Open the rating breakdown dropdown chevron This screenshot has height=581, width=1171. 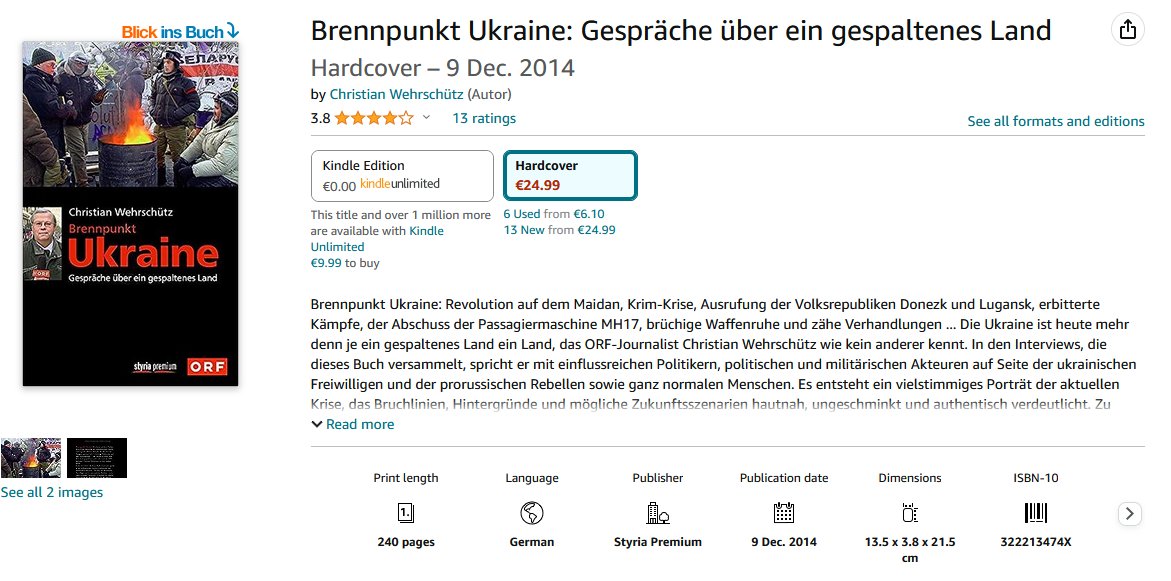coord(426,117)
